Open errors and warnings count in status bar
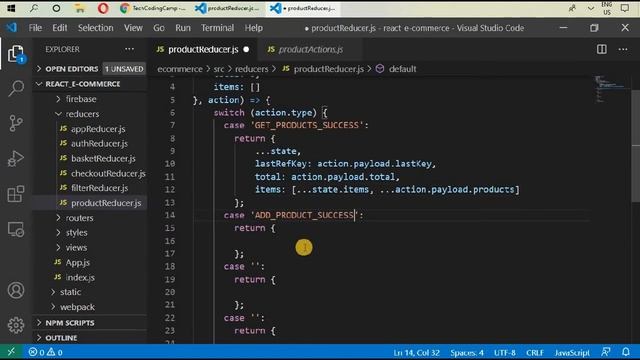This screenshot has height=360, width=640. 45,352
